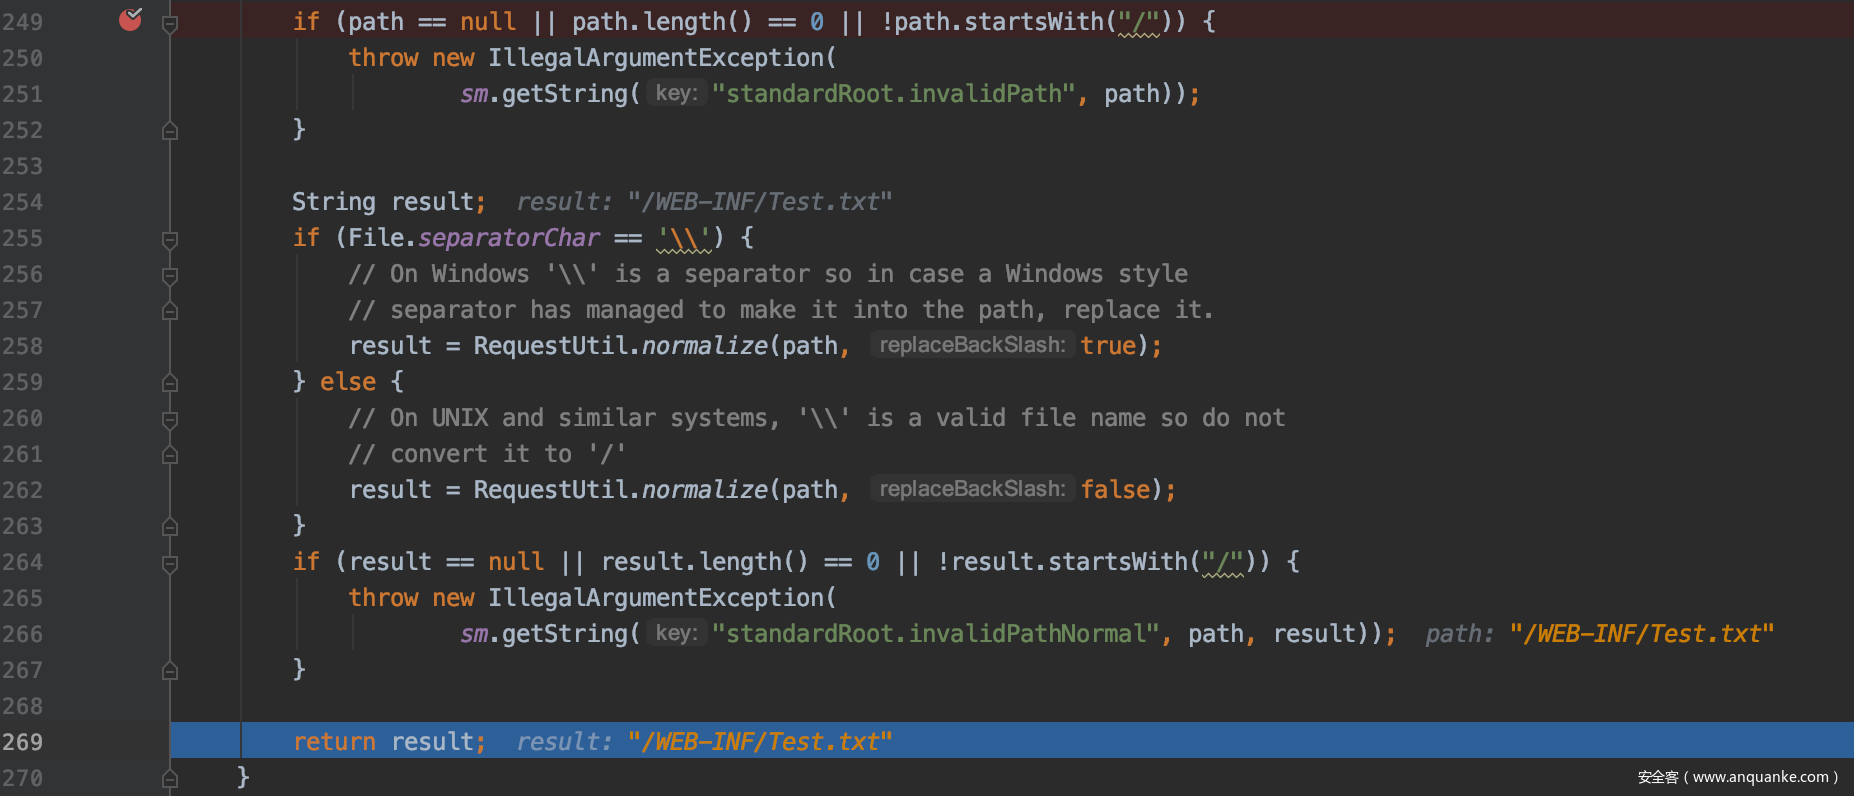The width and height of the screenshot is (1854, 796).
Task: Click the method closing fold marker line 270
Action: coord(170,779)
